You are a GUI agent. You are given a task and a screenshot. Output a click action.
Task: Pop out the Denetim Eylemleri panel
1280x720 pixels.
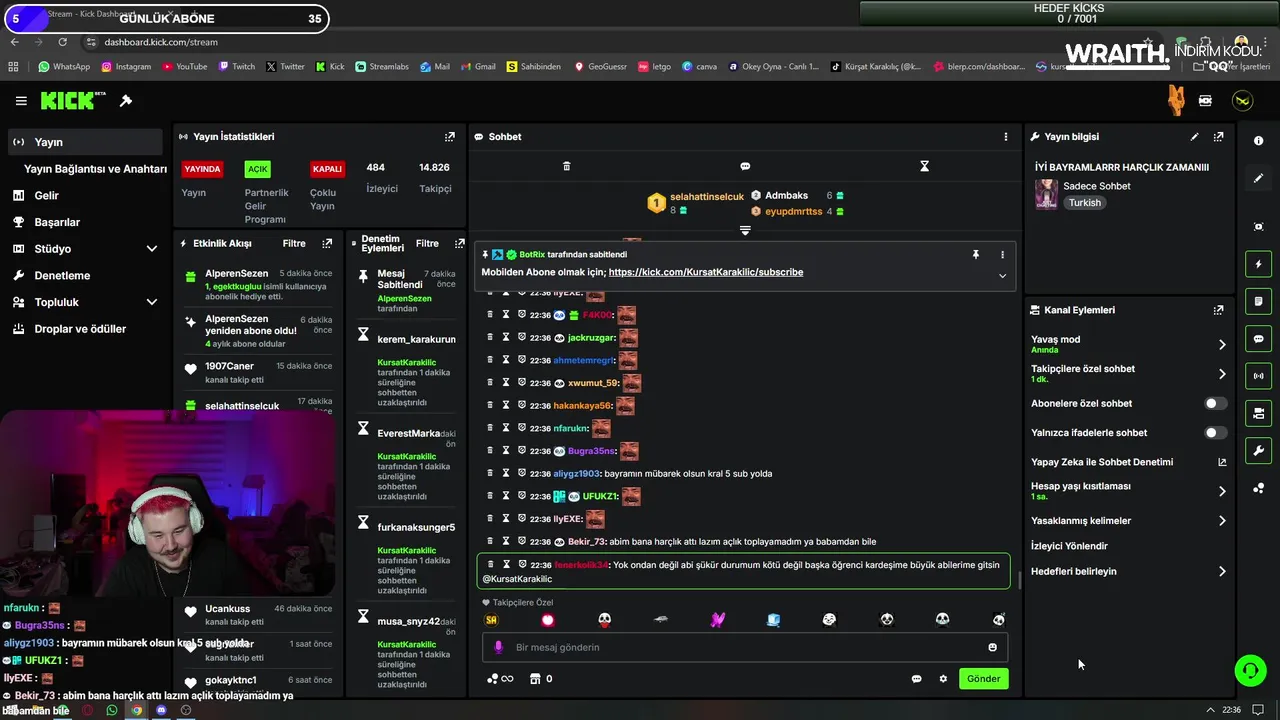[x=459, y=243]
